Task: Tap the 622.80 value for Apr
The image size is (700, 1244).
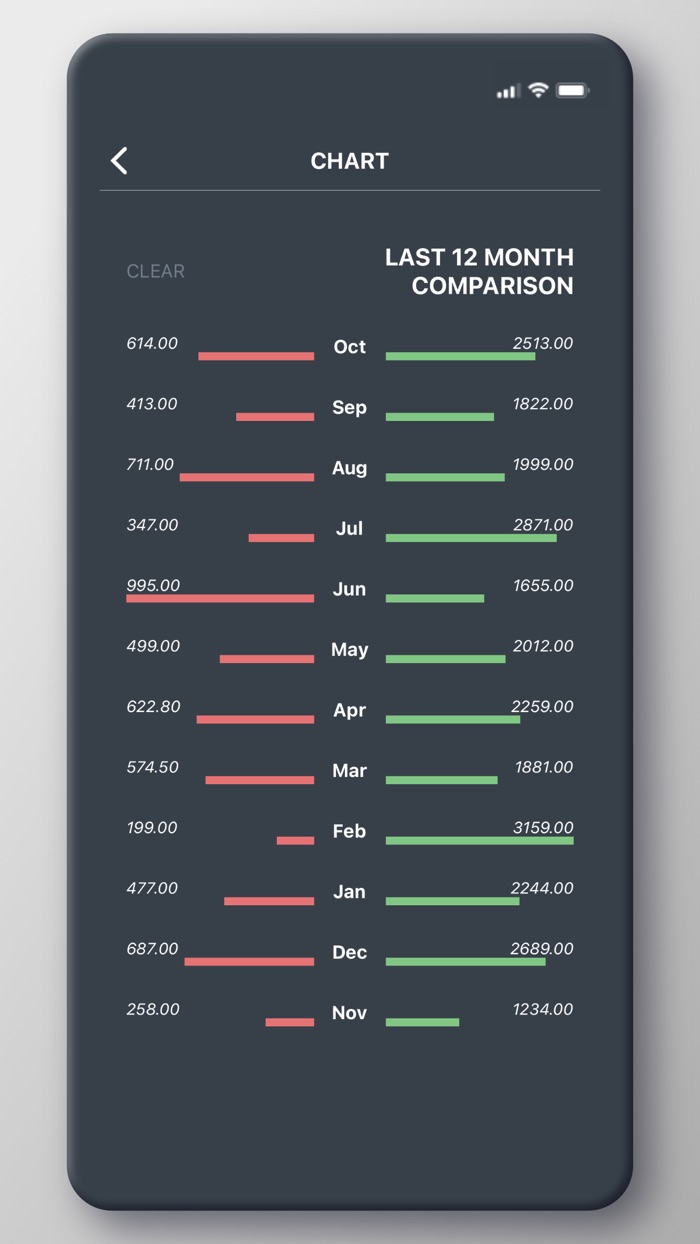Action: point(153,707)
